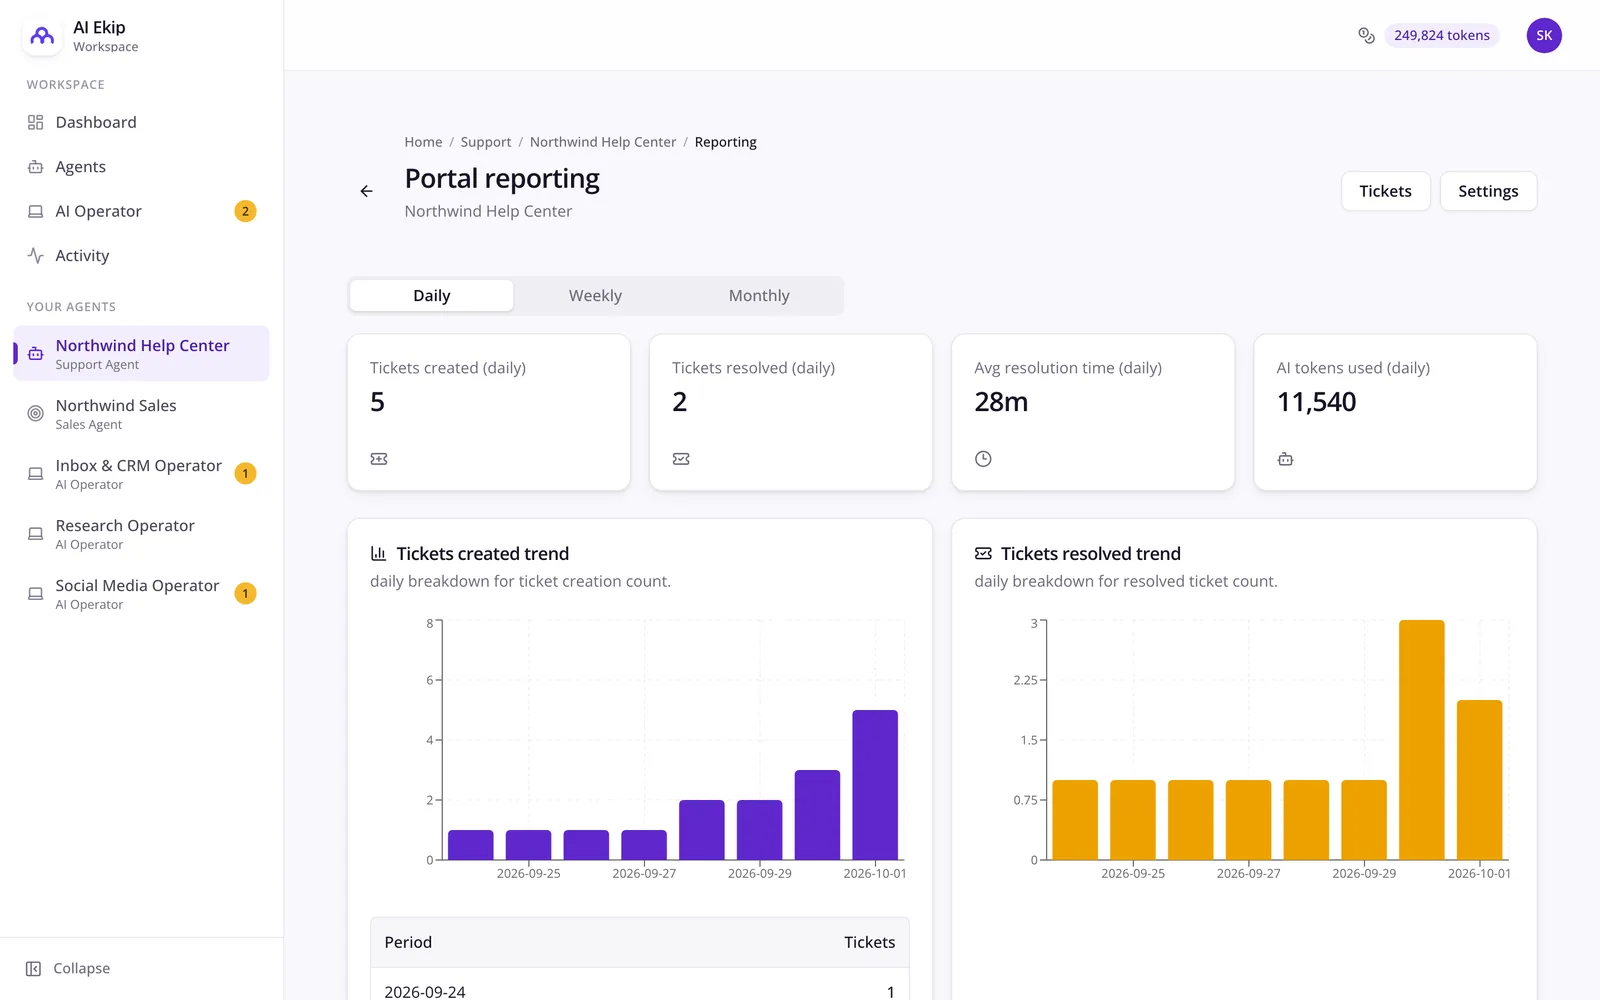Click the Dashboard grid icon
Viewport: 1600px width, 1000px height.
click(x=35, y=122)
